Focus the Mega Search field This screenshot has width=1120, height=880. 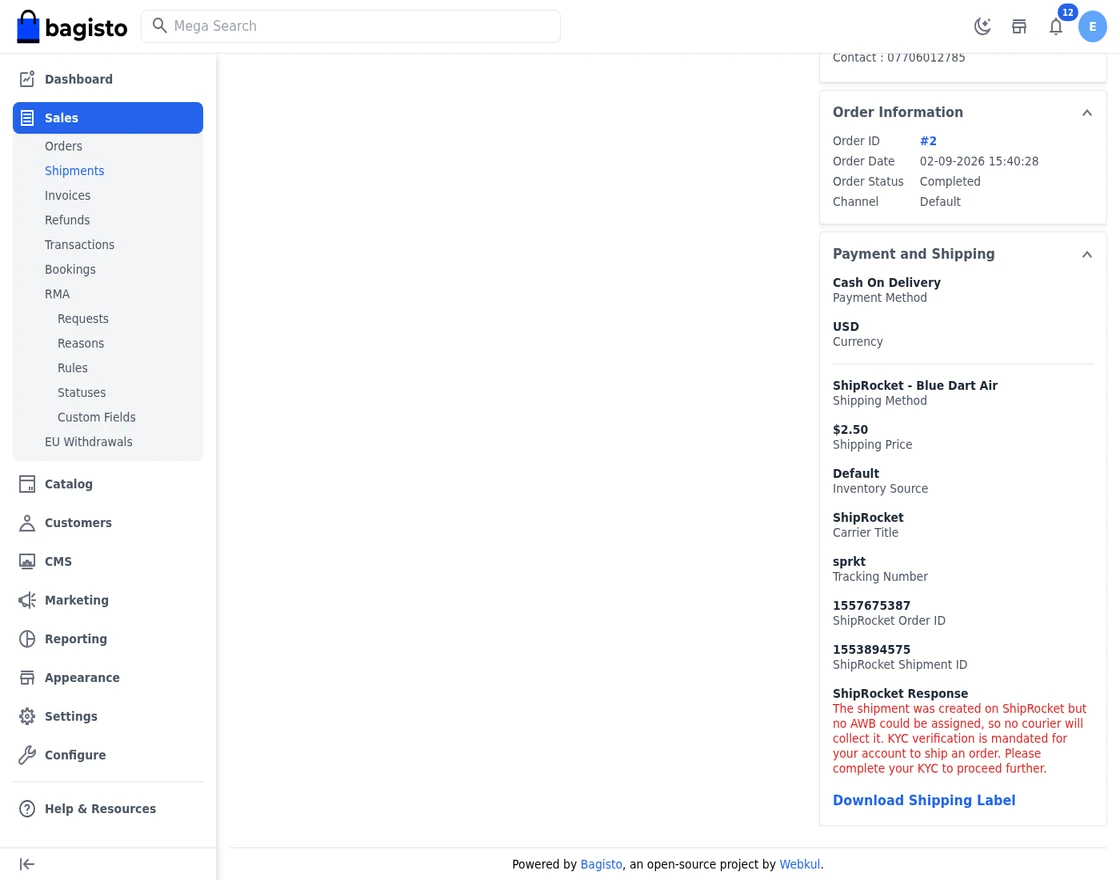click(351, 26)
